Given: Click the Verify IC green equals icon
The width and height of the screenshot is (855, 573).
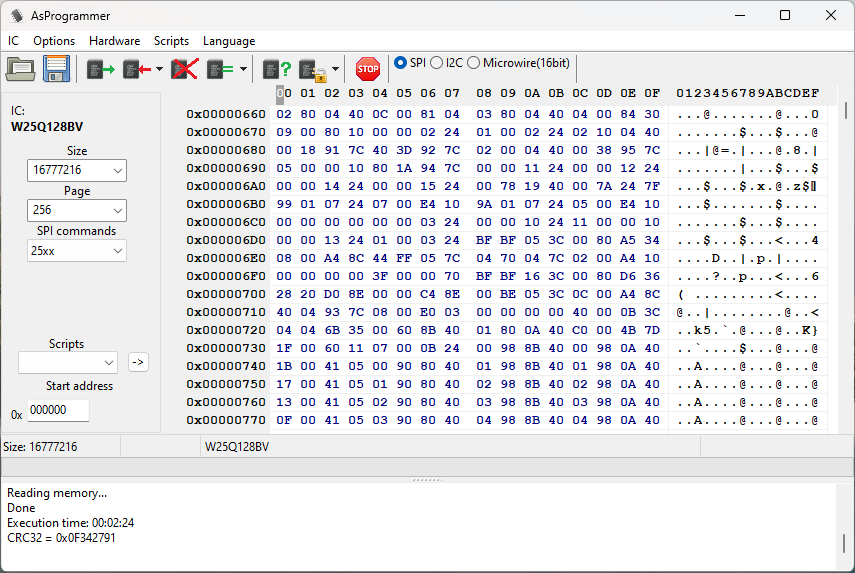Looking at the screenshot, I should tap(220, 69).
